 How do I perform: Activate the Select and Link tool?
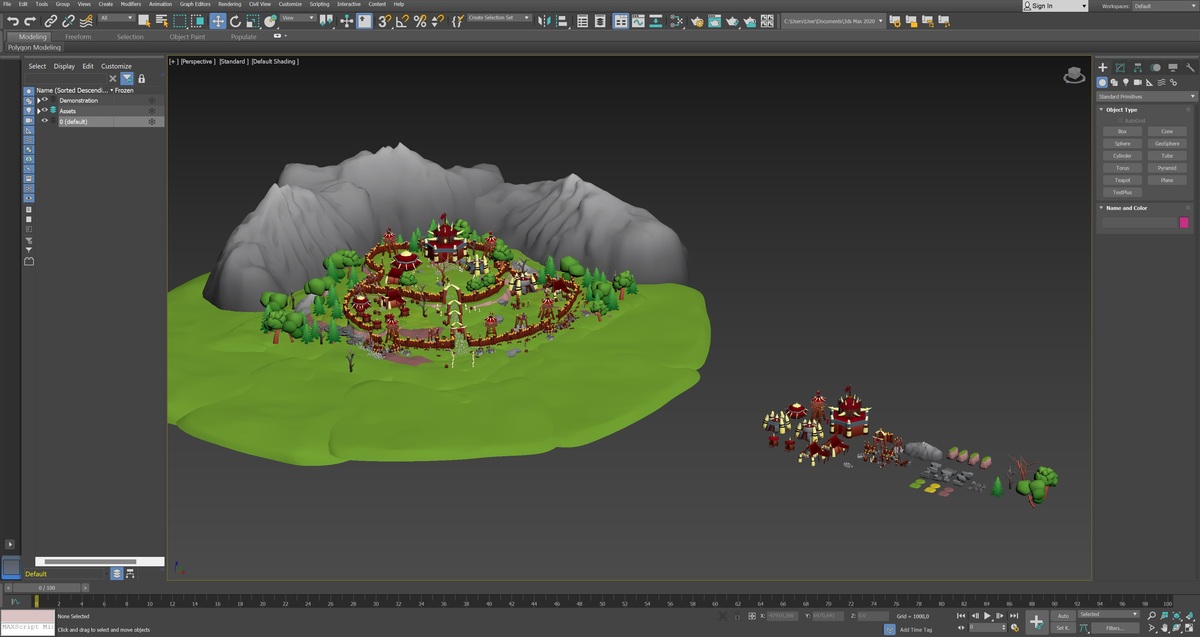pyautogui.click(x=51, y=20)
